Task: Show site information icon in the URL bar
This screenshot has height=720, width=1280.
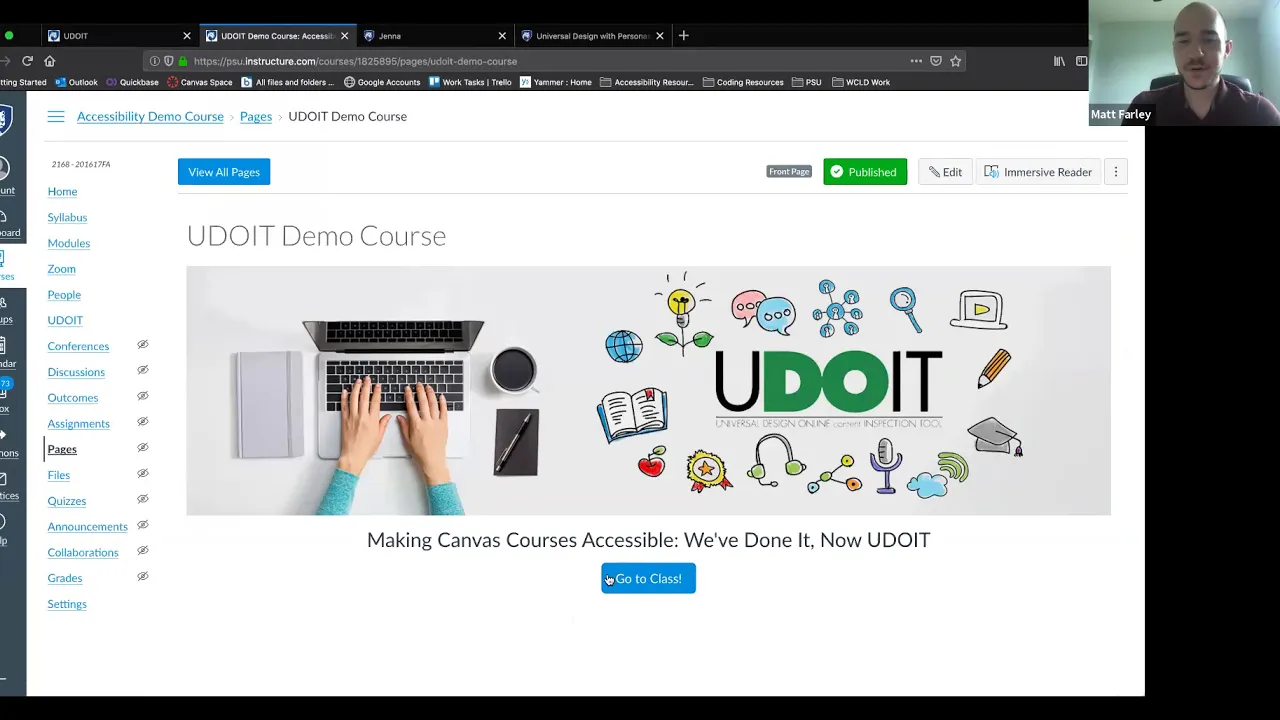Action: [155, 61]
